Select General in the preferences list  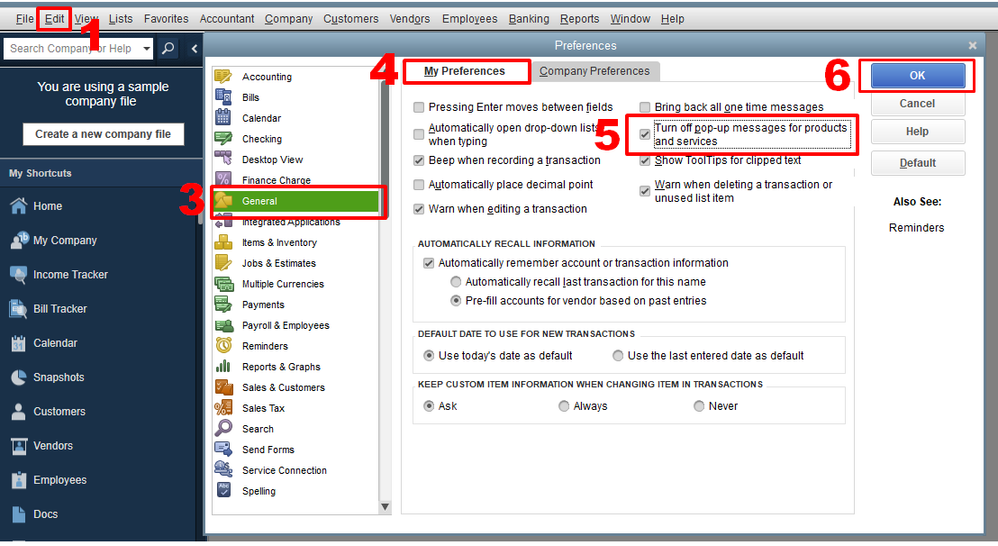point(297,201)
